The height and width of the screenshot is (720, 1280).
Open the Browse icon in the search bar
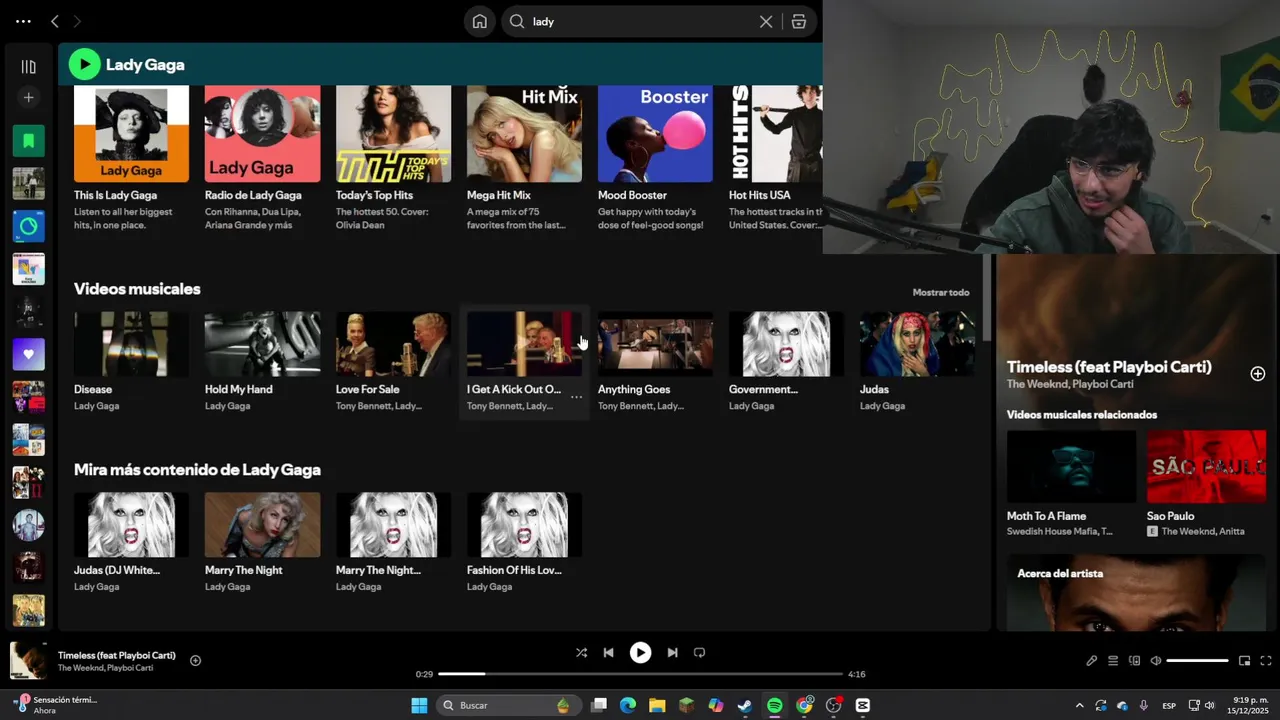[799, 21]
